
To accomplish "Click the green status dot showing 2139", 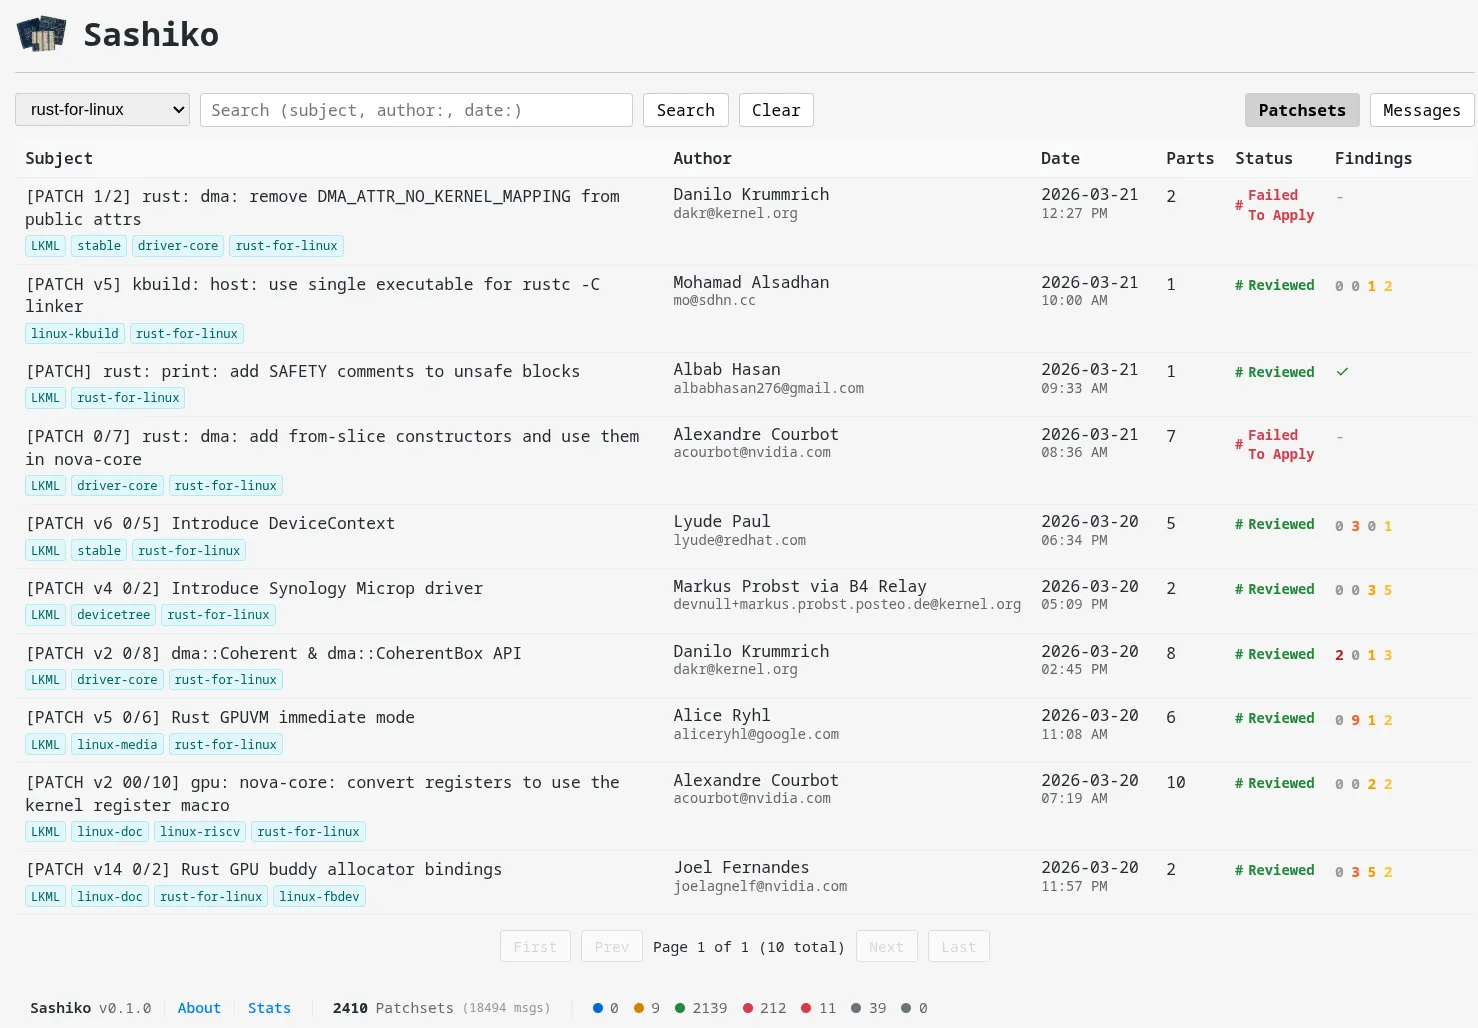I will (680, 1008).
